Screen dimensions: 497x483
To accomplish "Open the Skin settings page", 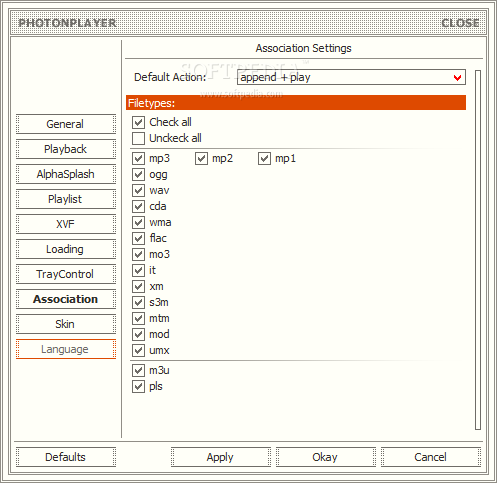I will (66, 324).
